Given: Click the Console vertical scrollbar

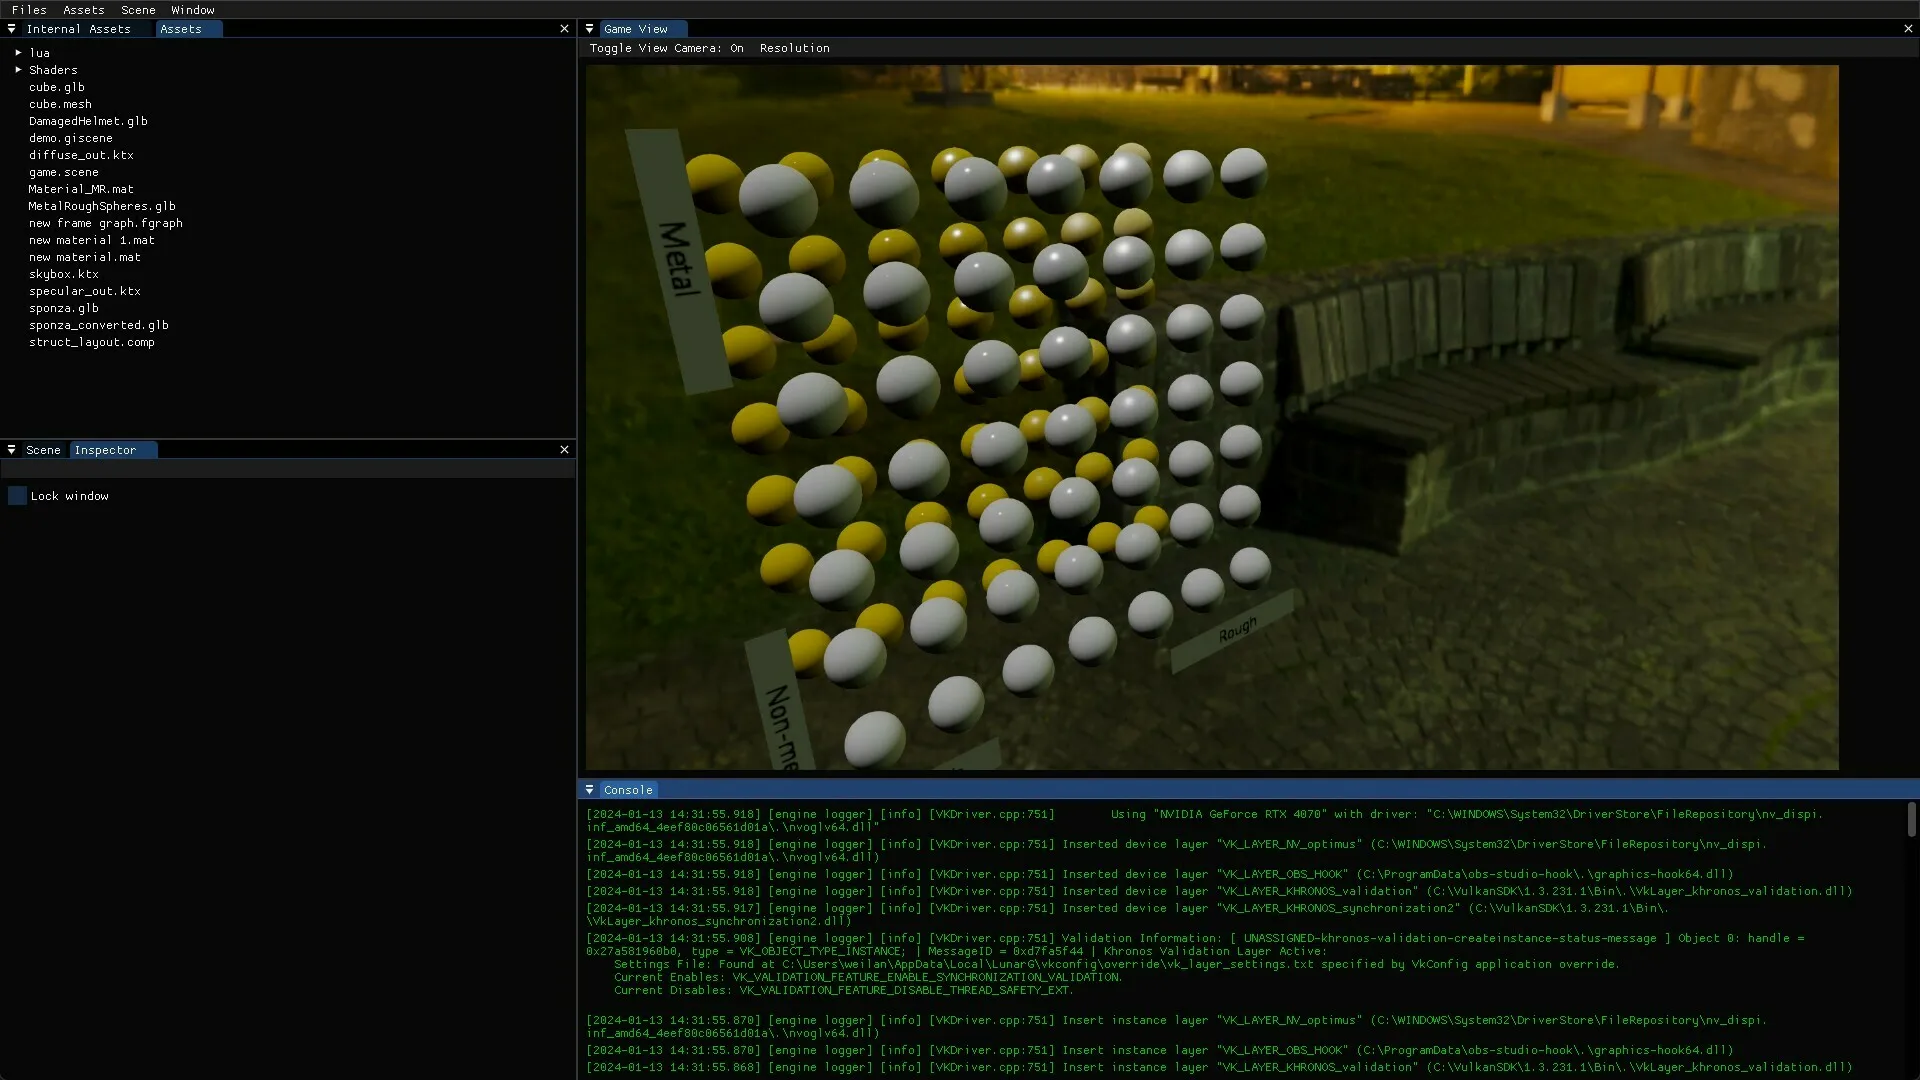Looking at the screenshot, I should [x=1911, y=819].
